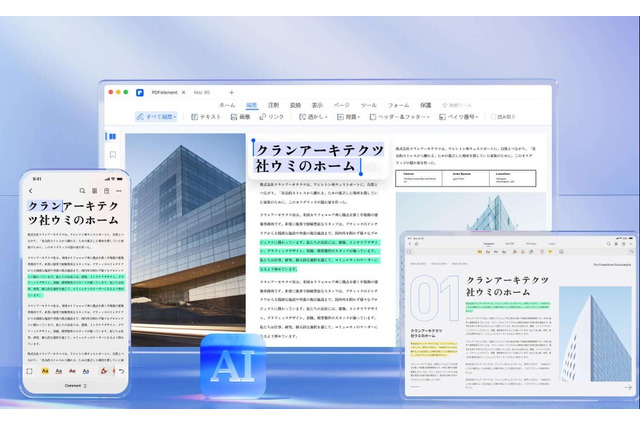Tap the undo arrow on phone
This screenshot has height=426, width=640.
(121, 371)
